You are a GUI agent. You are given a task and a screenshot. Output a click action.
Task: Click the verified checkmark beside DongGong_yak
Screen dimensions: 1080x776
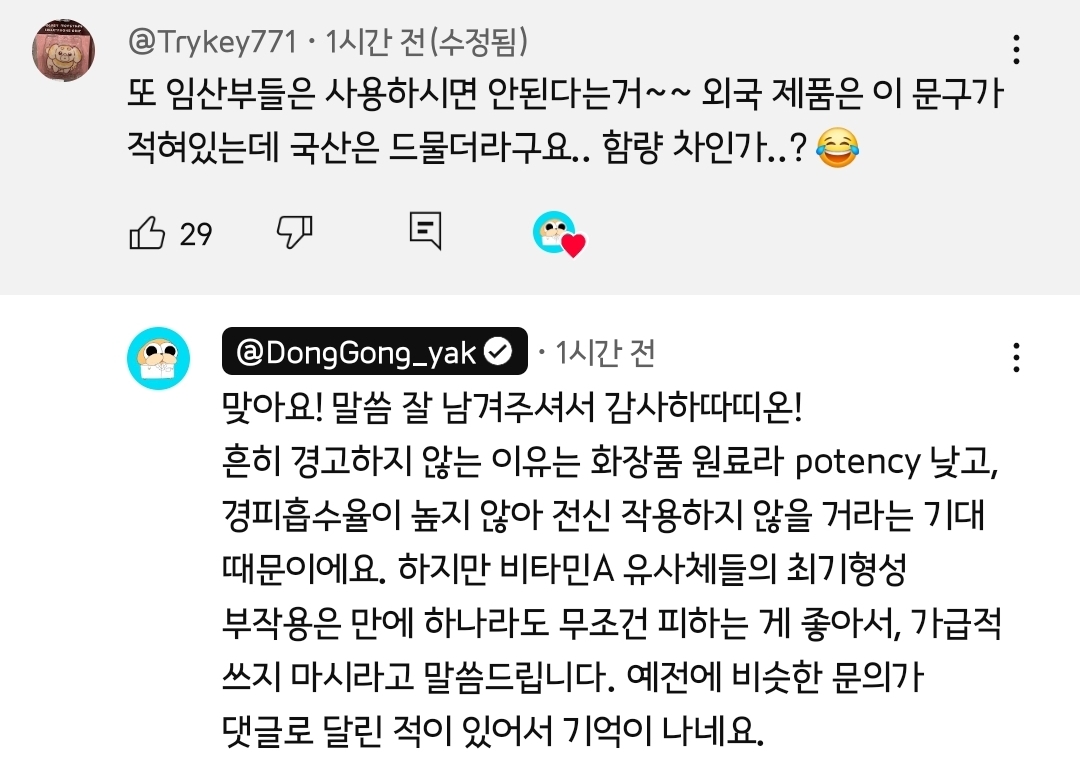pyautogui.click(x=499, y=352)
